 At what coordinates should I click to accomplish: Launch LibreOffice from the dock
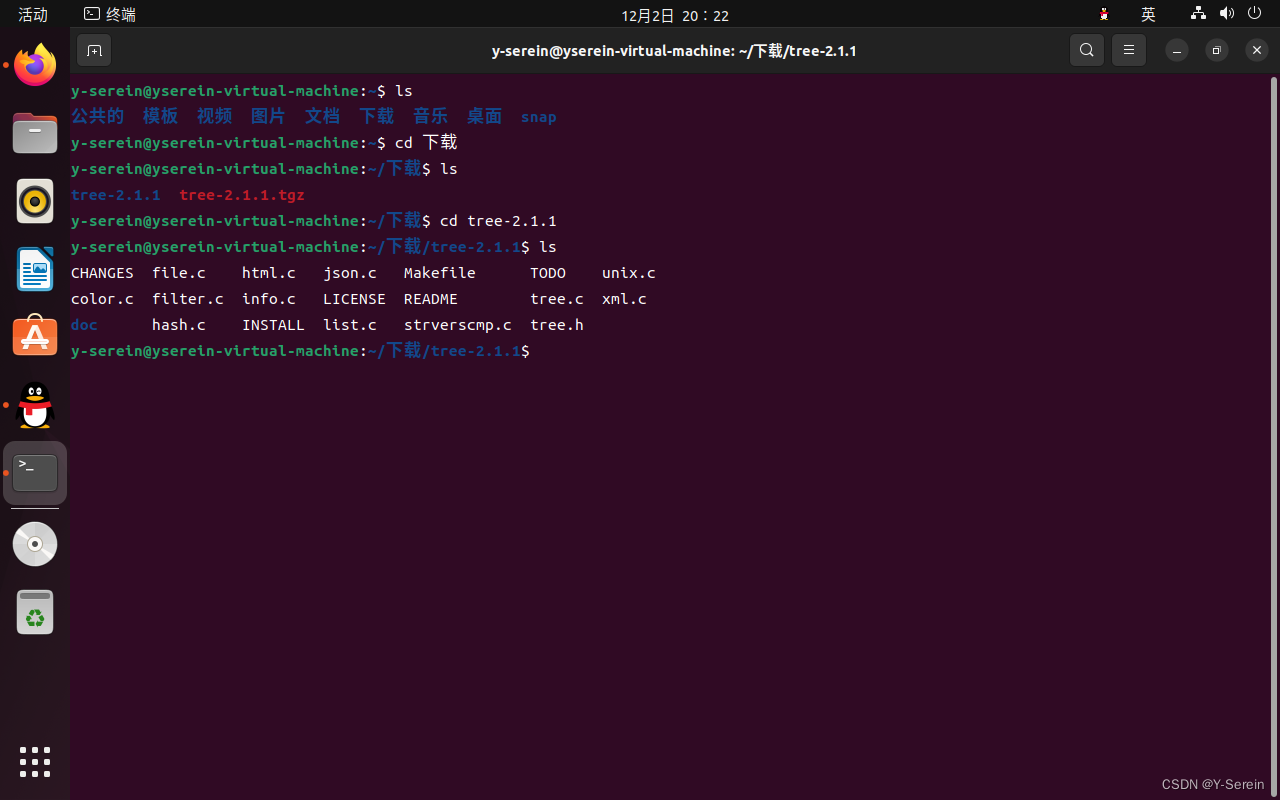35,268
